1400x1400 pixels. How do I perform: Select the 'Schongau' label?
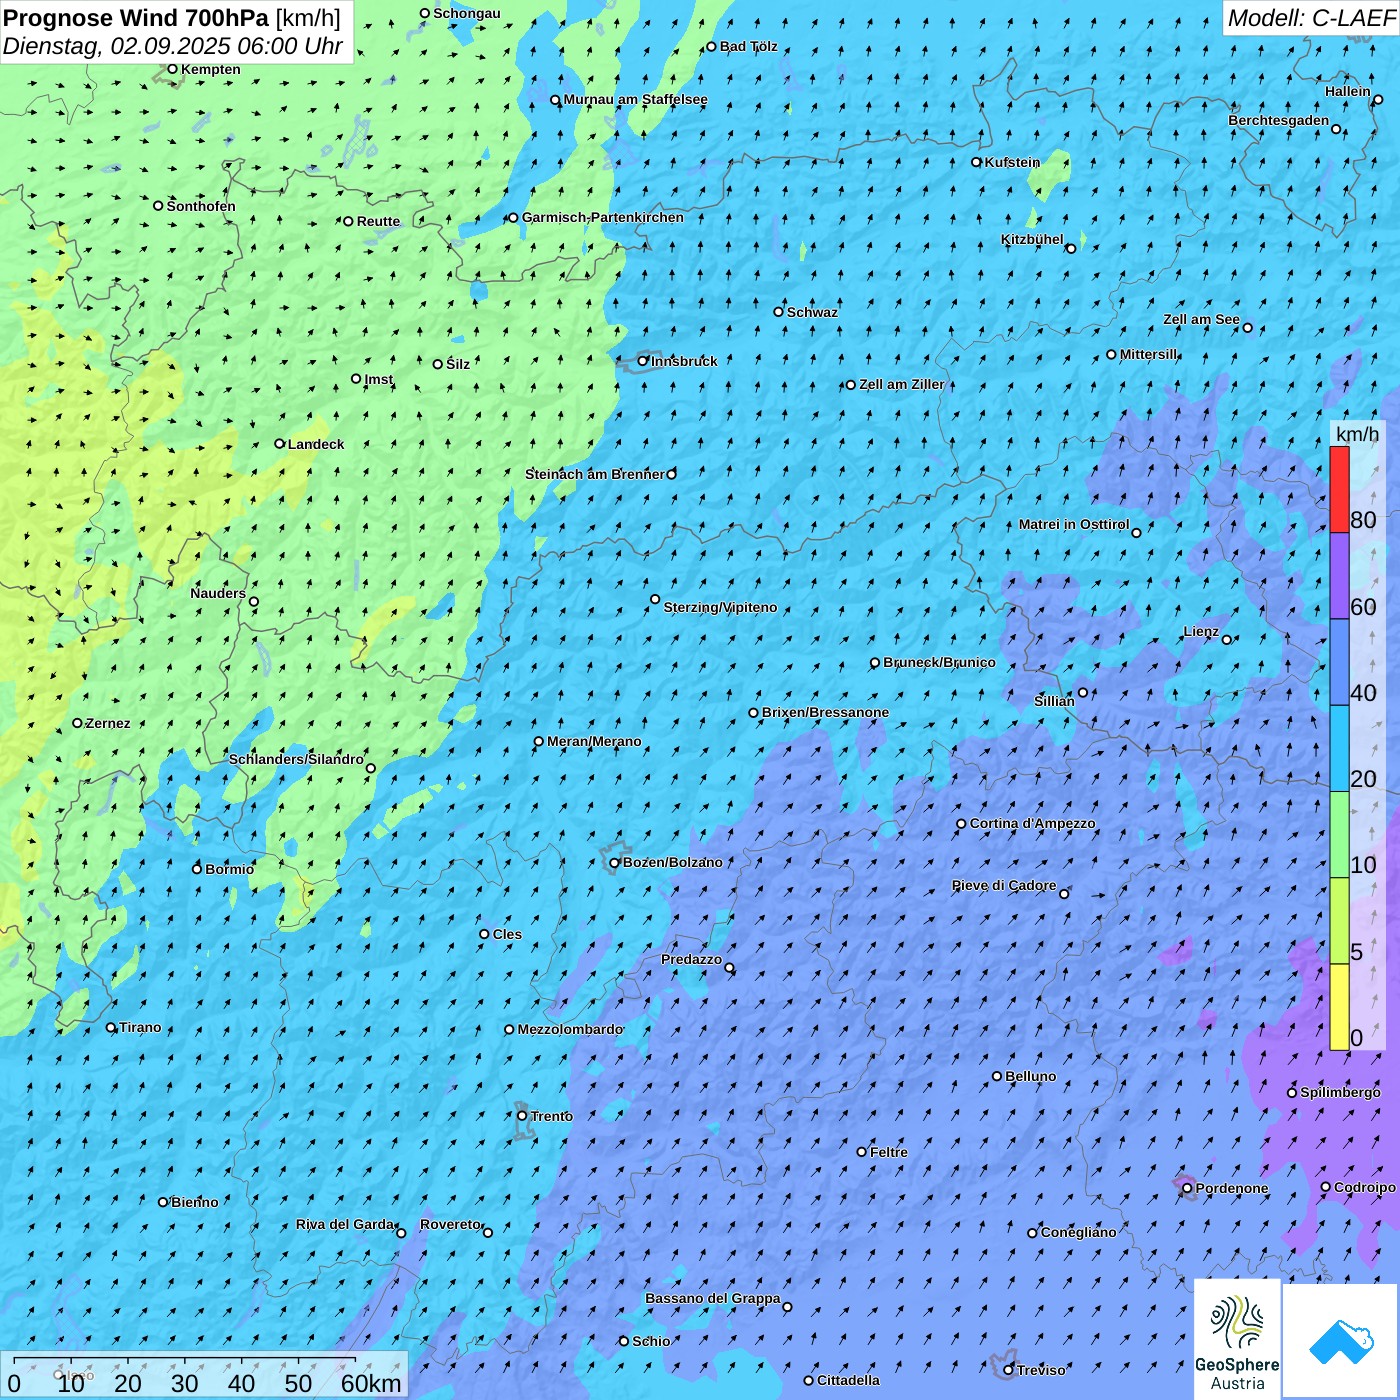467,13
